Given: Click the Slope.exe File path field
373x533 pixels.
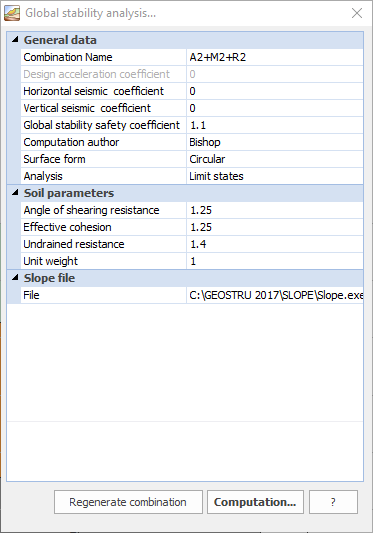Looking at the screenshot, I should coord(275,295).
